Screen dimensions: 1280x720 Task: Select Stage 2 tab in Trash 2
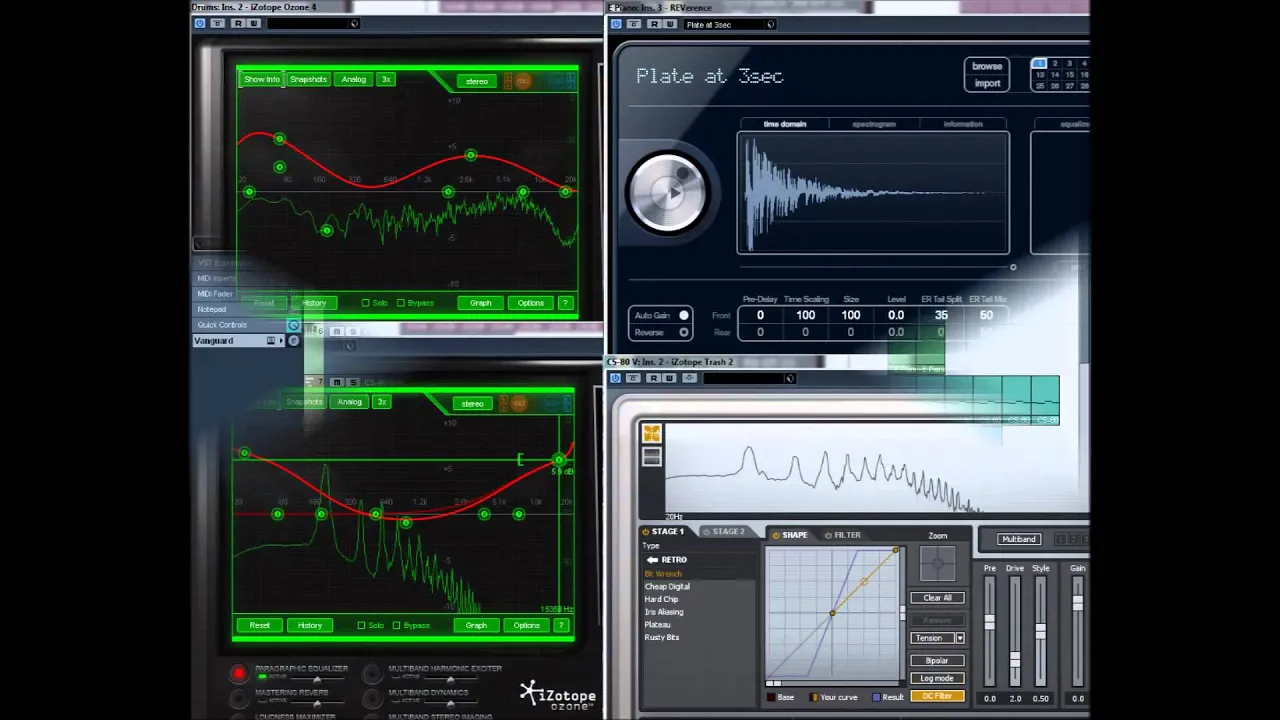(724, 532)
